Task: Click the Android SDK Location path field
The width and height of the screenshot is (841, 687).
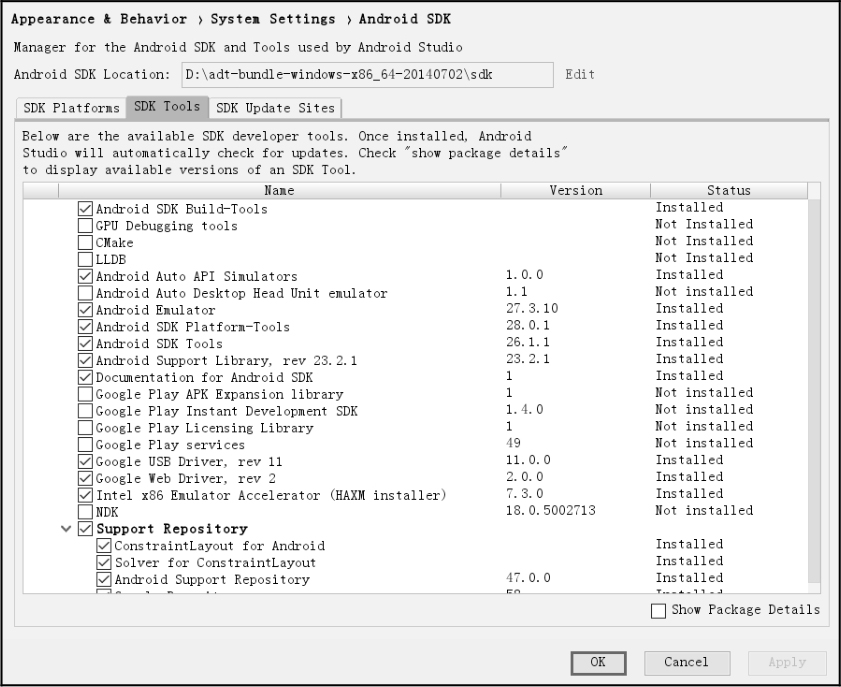Action: [x=366, y=75]
